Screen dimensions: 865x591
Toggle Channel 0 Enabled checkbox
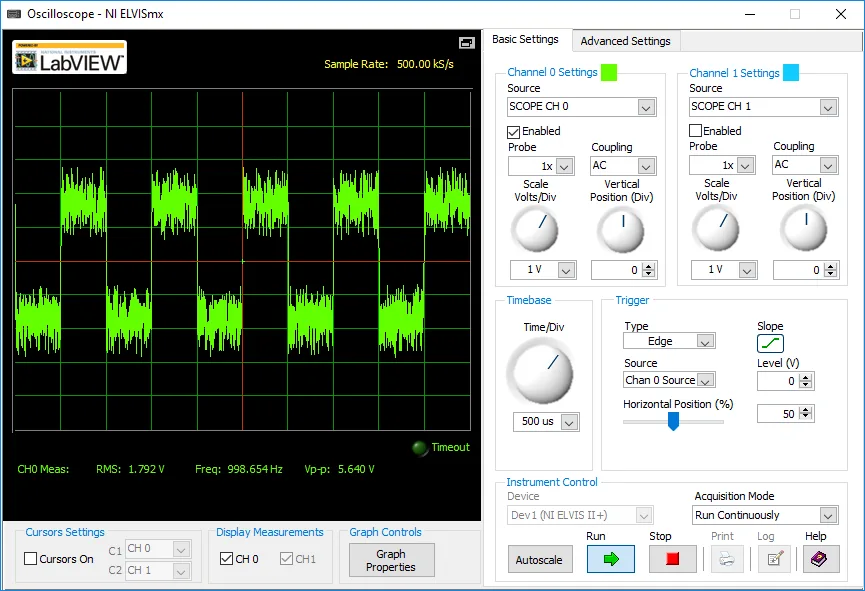pyautogui.click(x=514, y=132)
